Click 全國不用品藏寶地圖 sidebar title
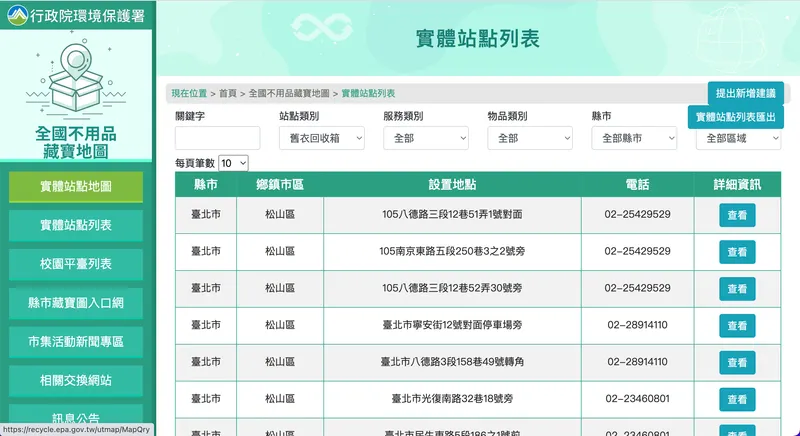 76,142
